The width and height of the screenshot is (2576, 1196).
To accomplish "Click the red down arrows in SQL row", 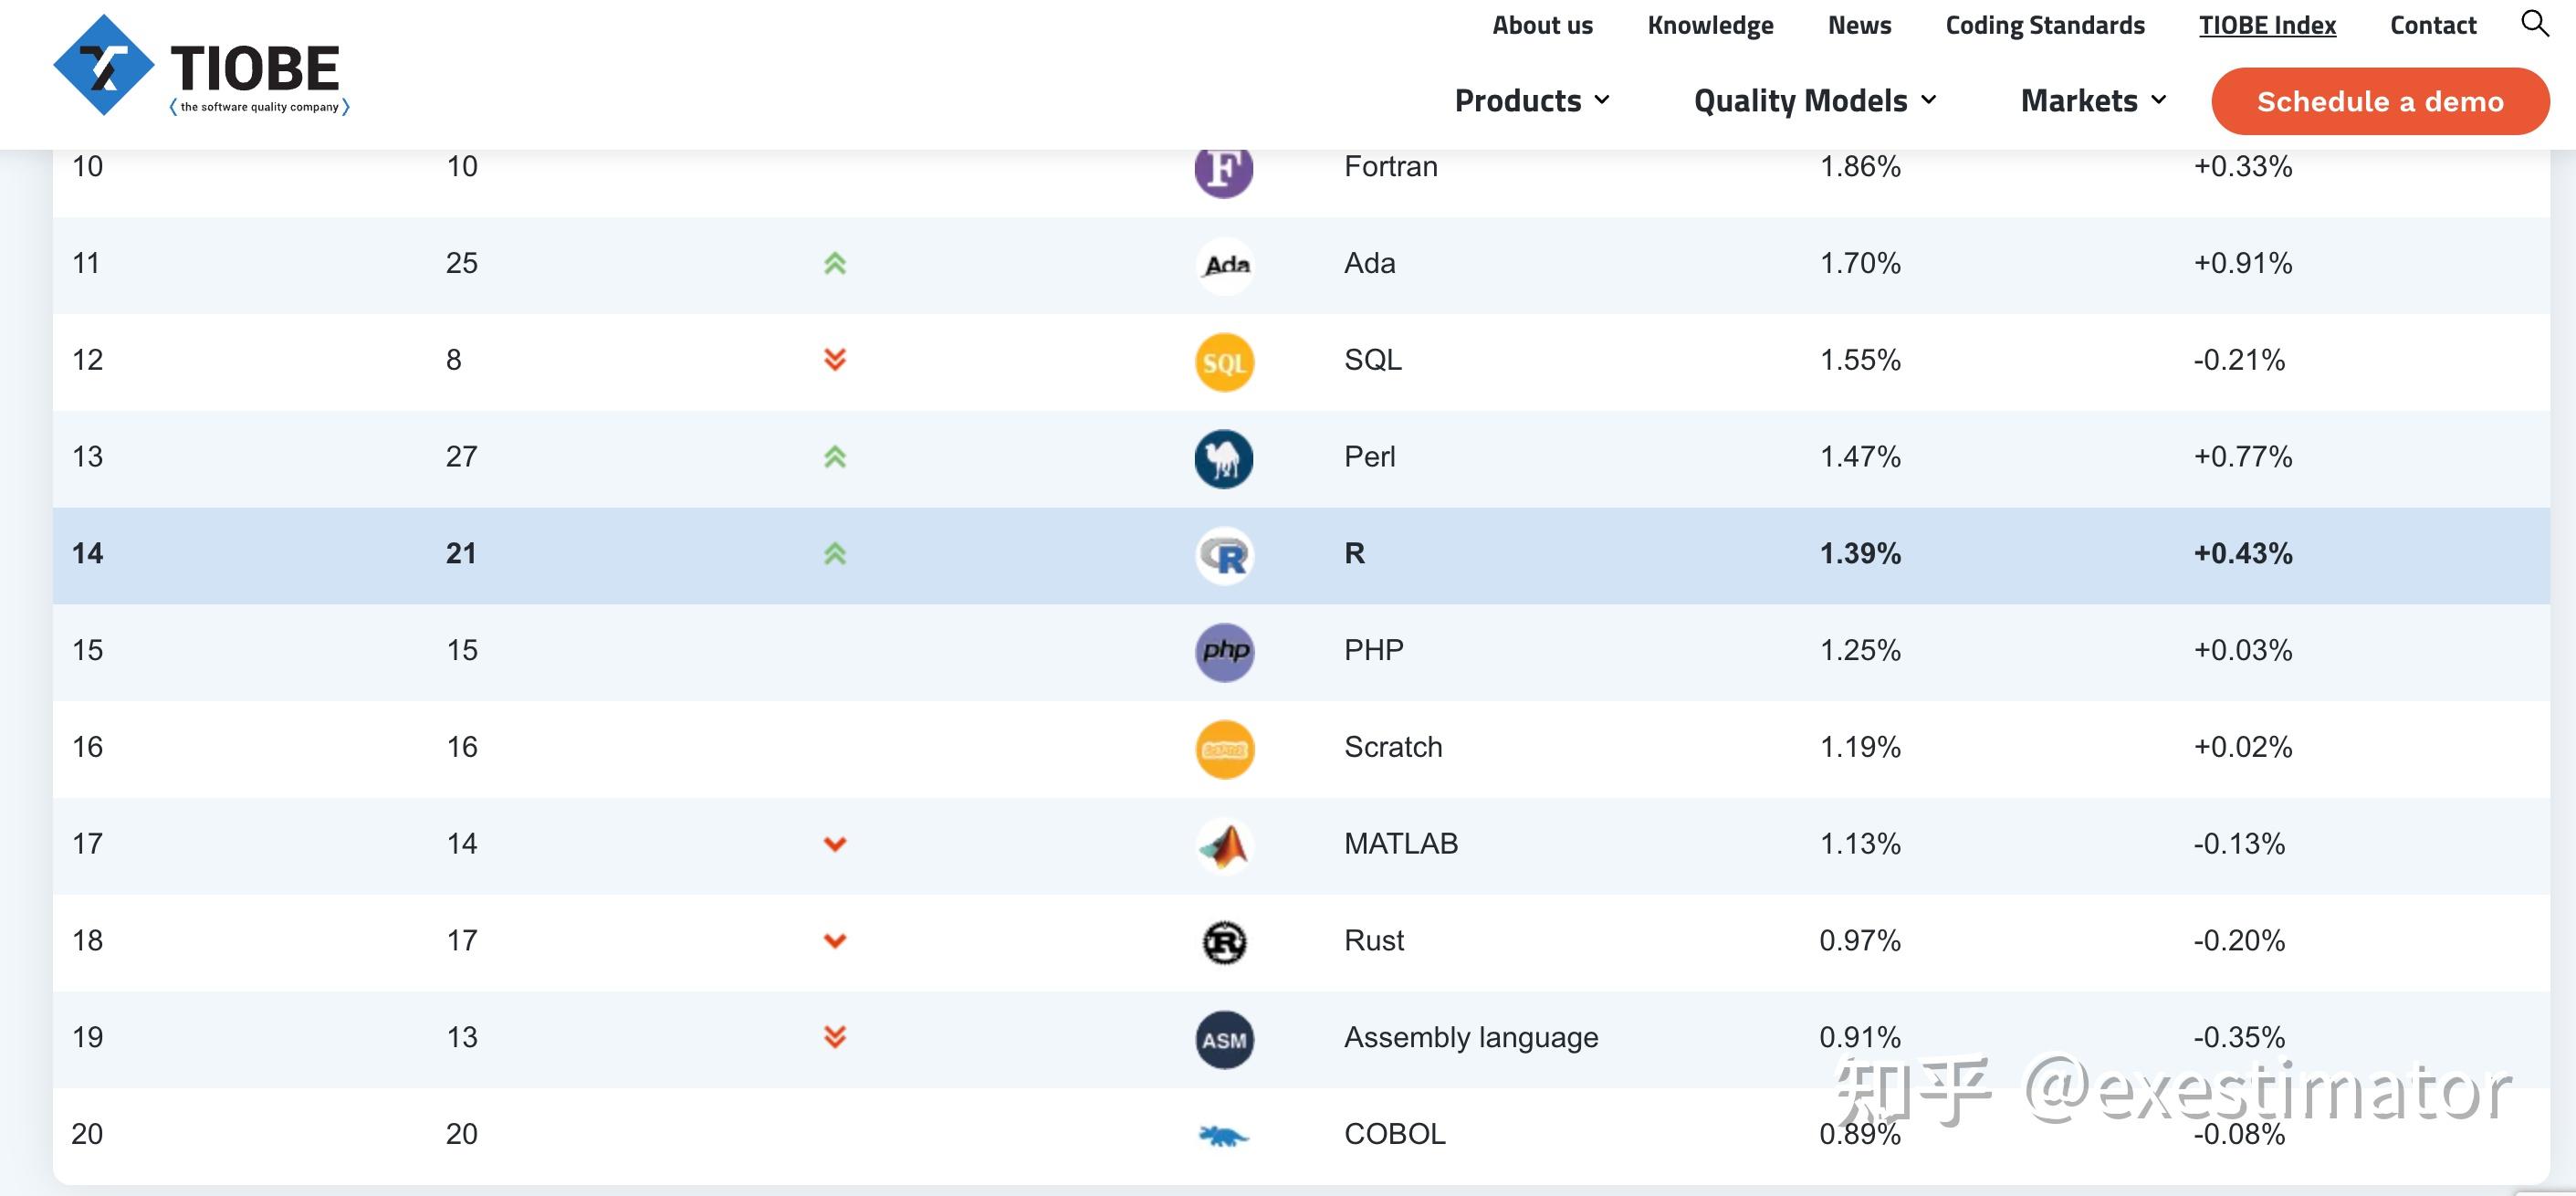I will coord(835,359).
